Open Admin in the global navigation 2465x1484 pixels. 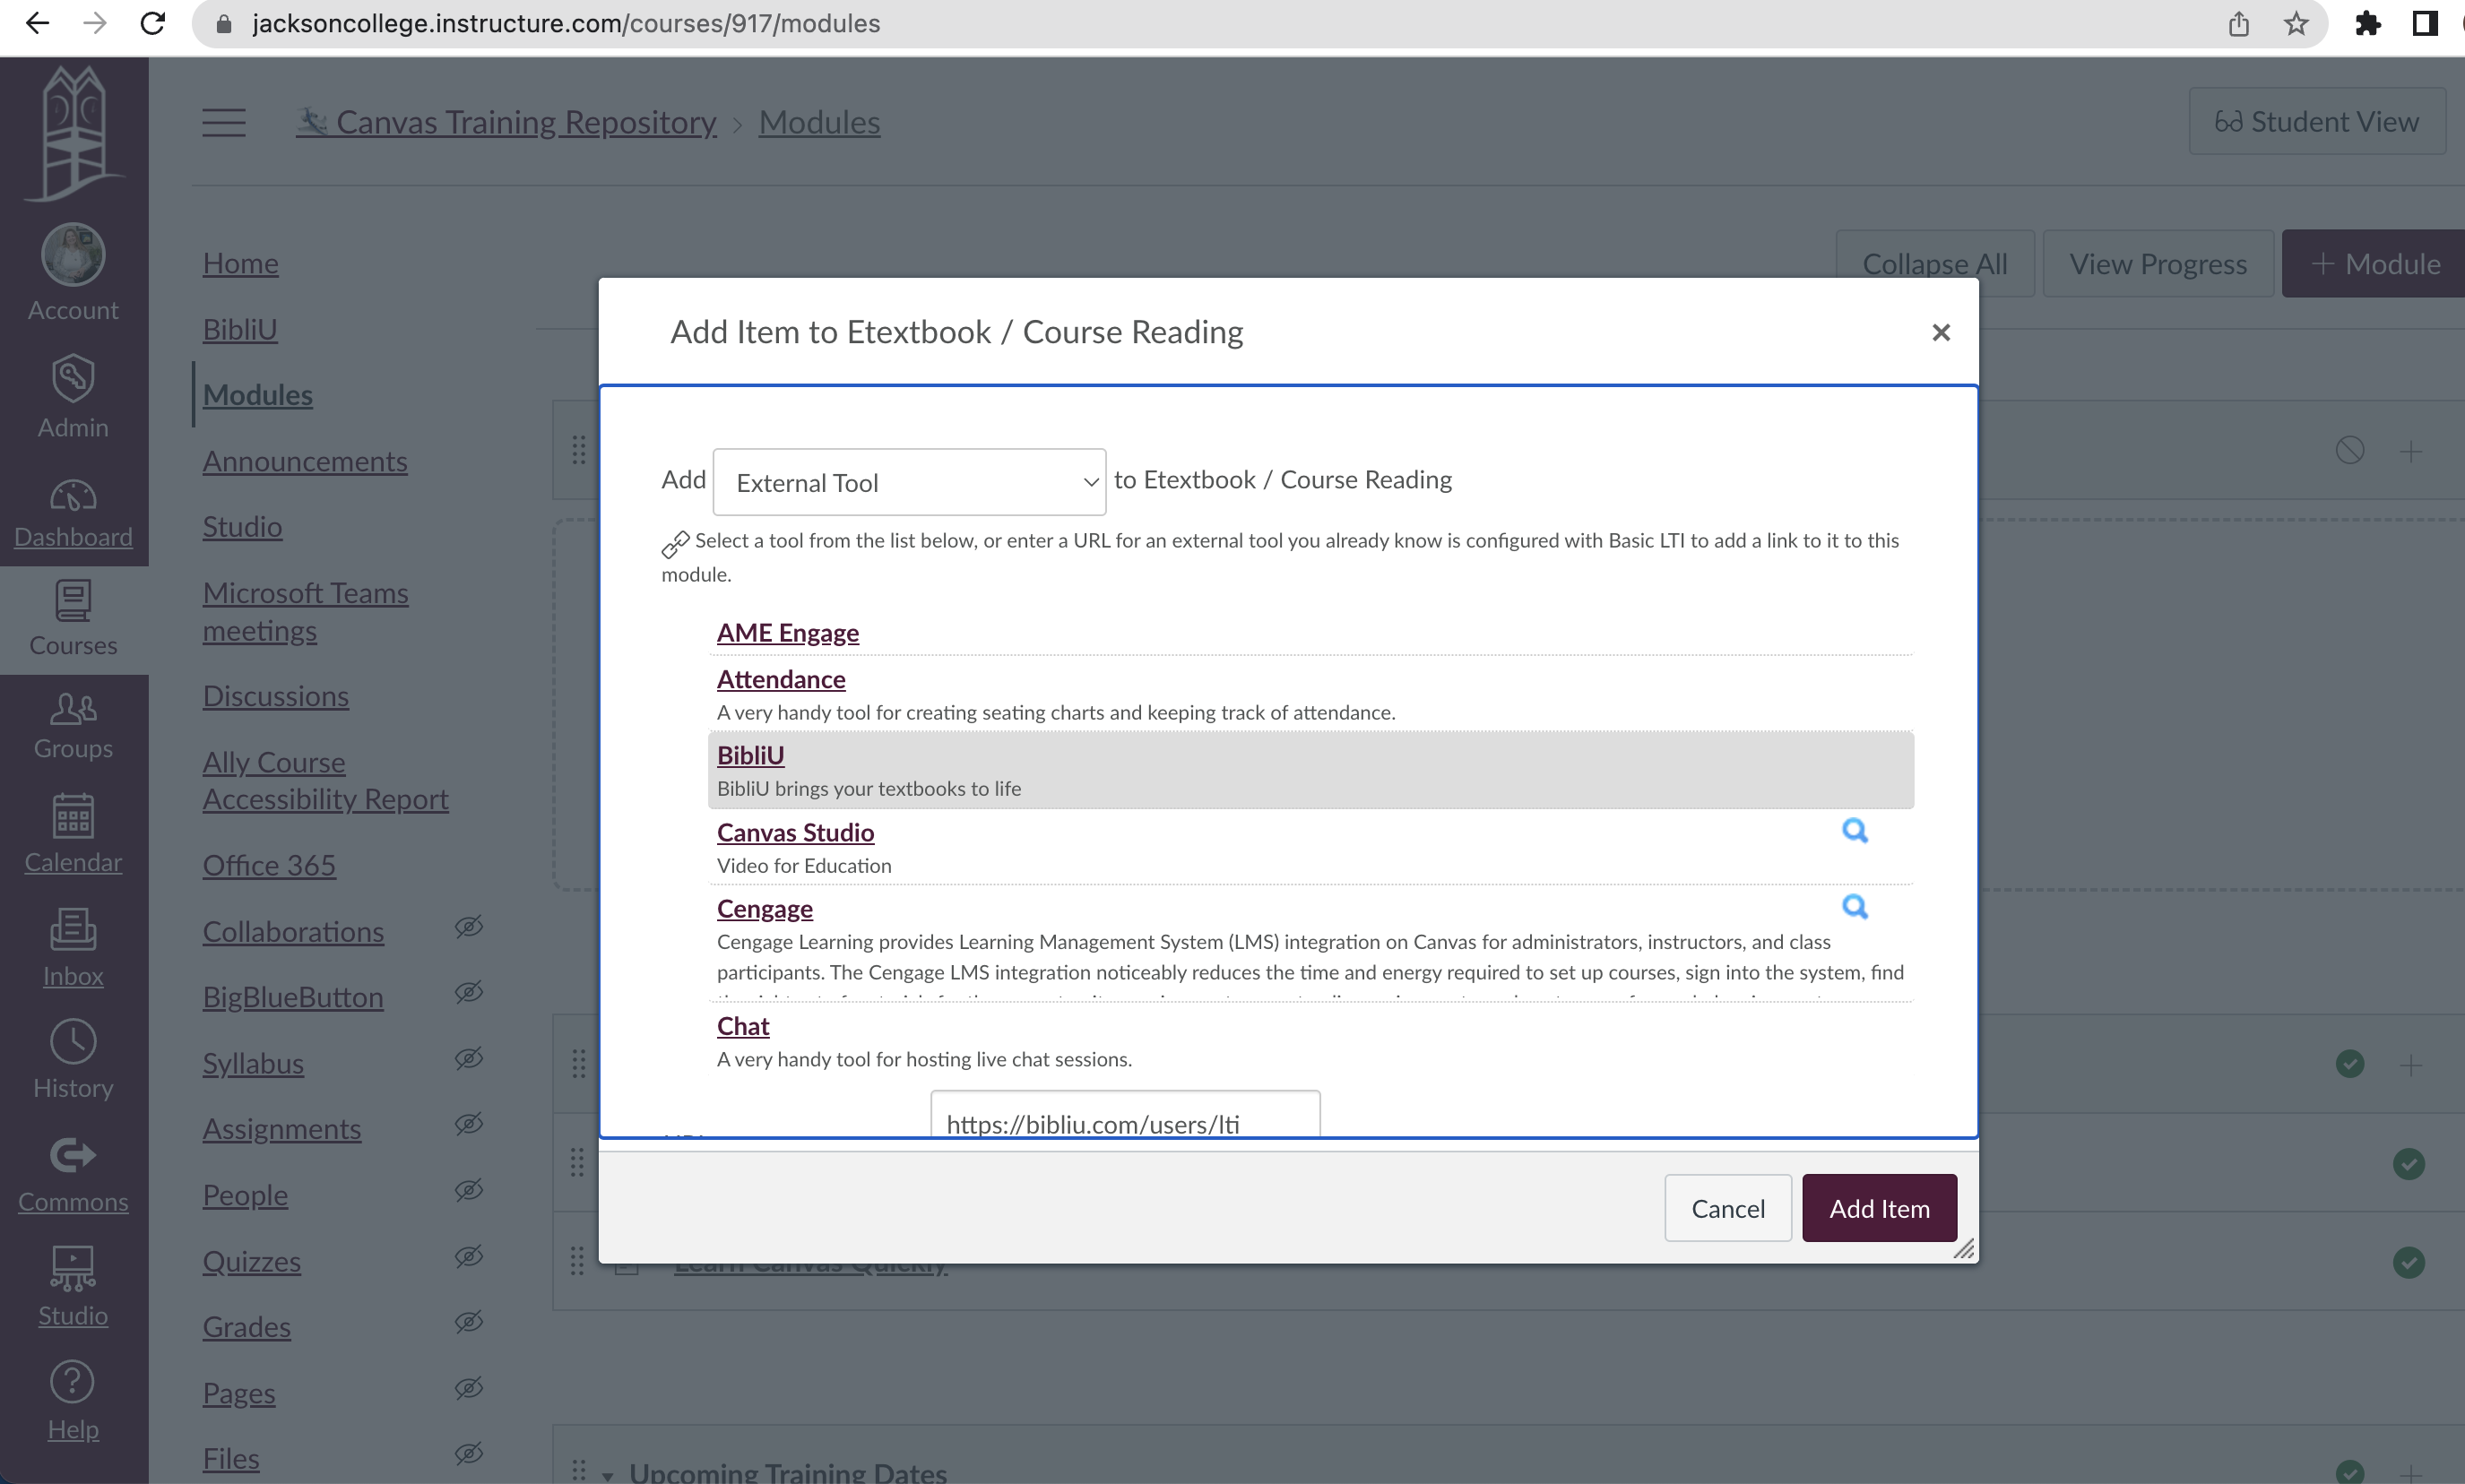pyautogui.click(x=73, y=396)
